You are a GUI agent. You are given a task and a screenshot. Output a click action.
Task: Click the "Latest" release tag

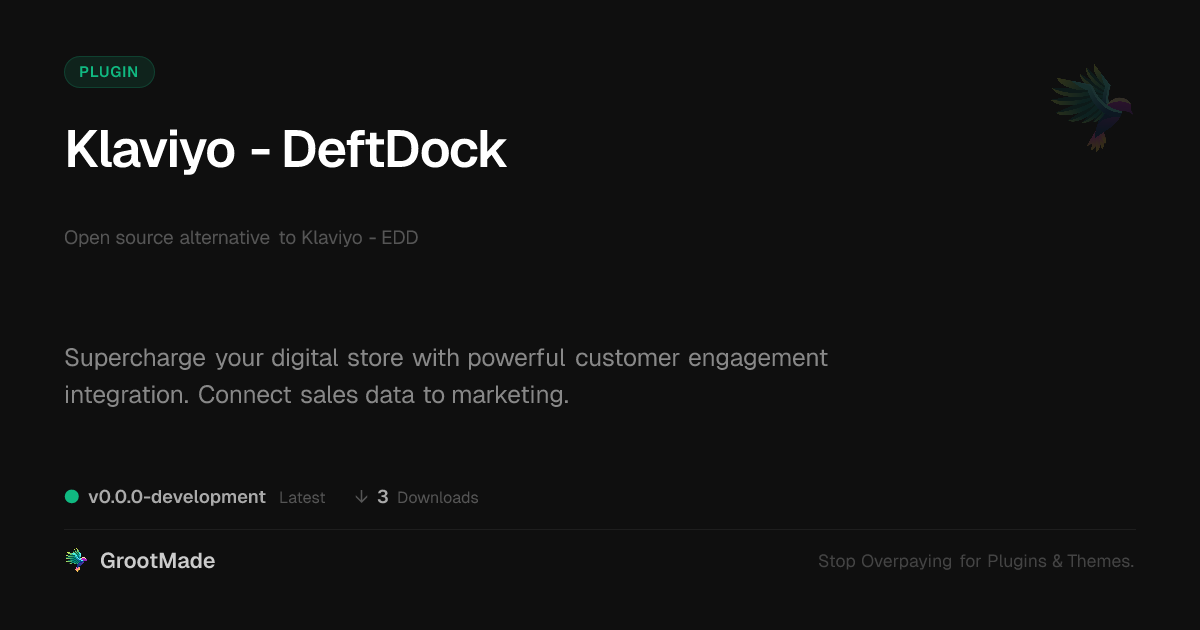point(302,498)
